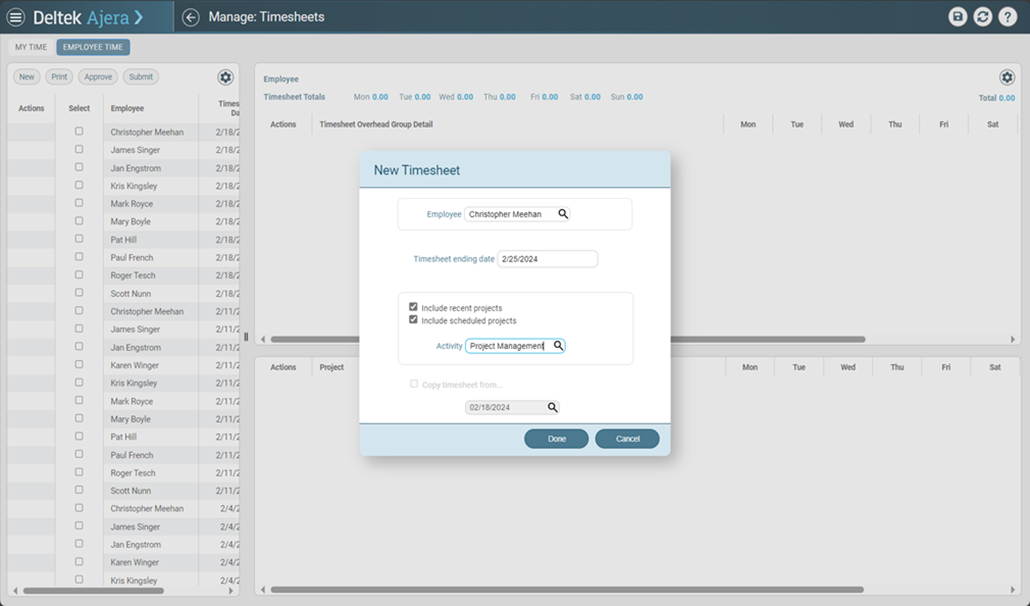Uncheck Include scheduled projects
This screenshot has height=606, width=1030.
point(413,320)
